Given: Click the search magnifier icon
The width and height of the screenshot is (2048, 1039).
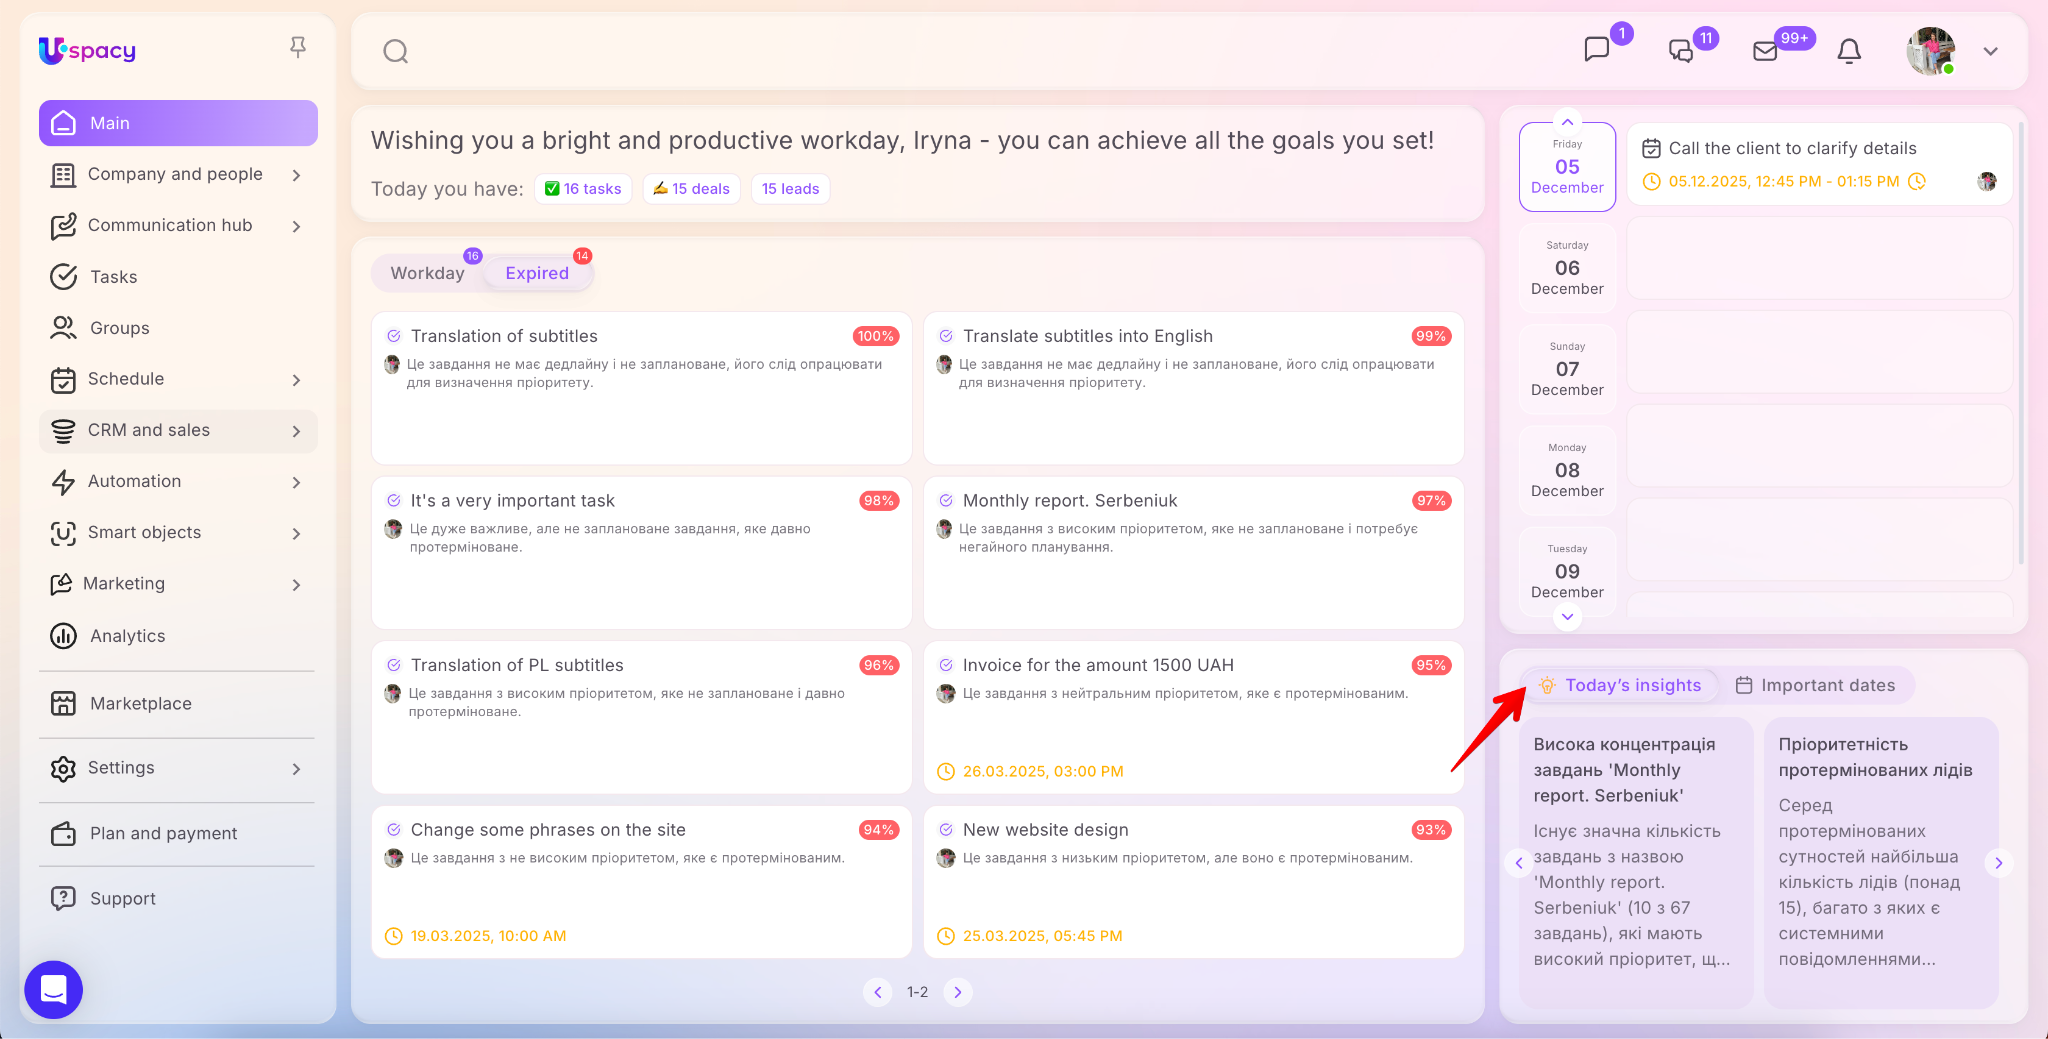Looking at the screenshot, I should pyautogui.click(x=396, y=51).
